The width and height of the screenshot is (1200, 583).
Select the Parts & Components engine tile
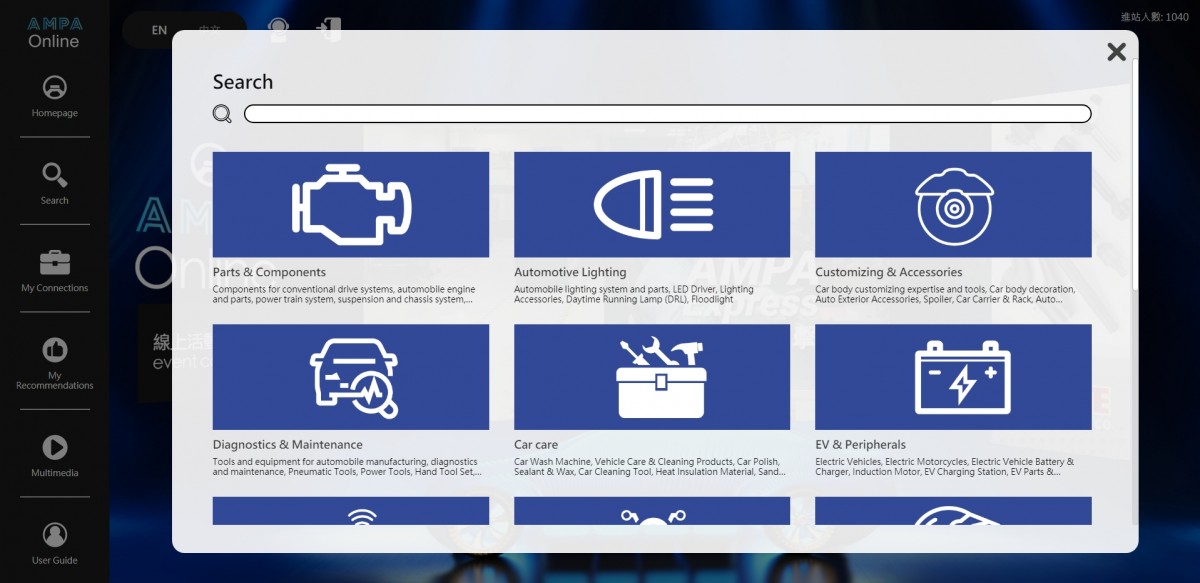[351, 205]
